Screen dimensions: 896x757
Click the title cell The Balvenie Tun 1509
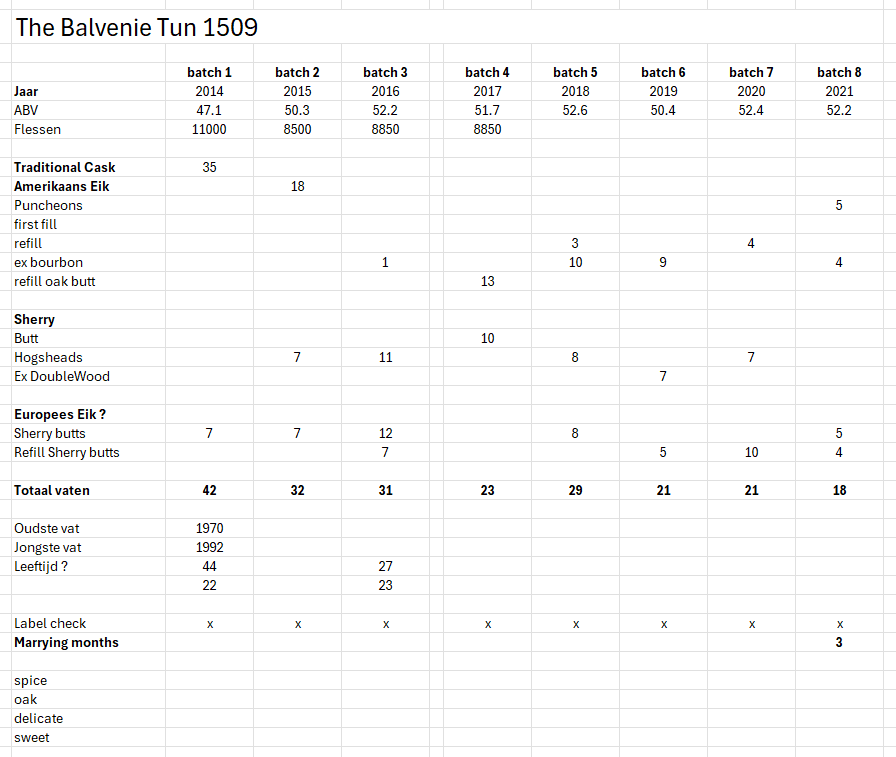(137, 28)
